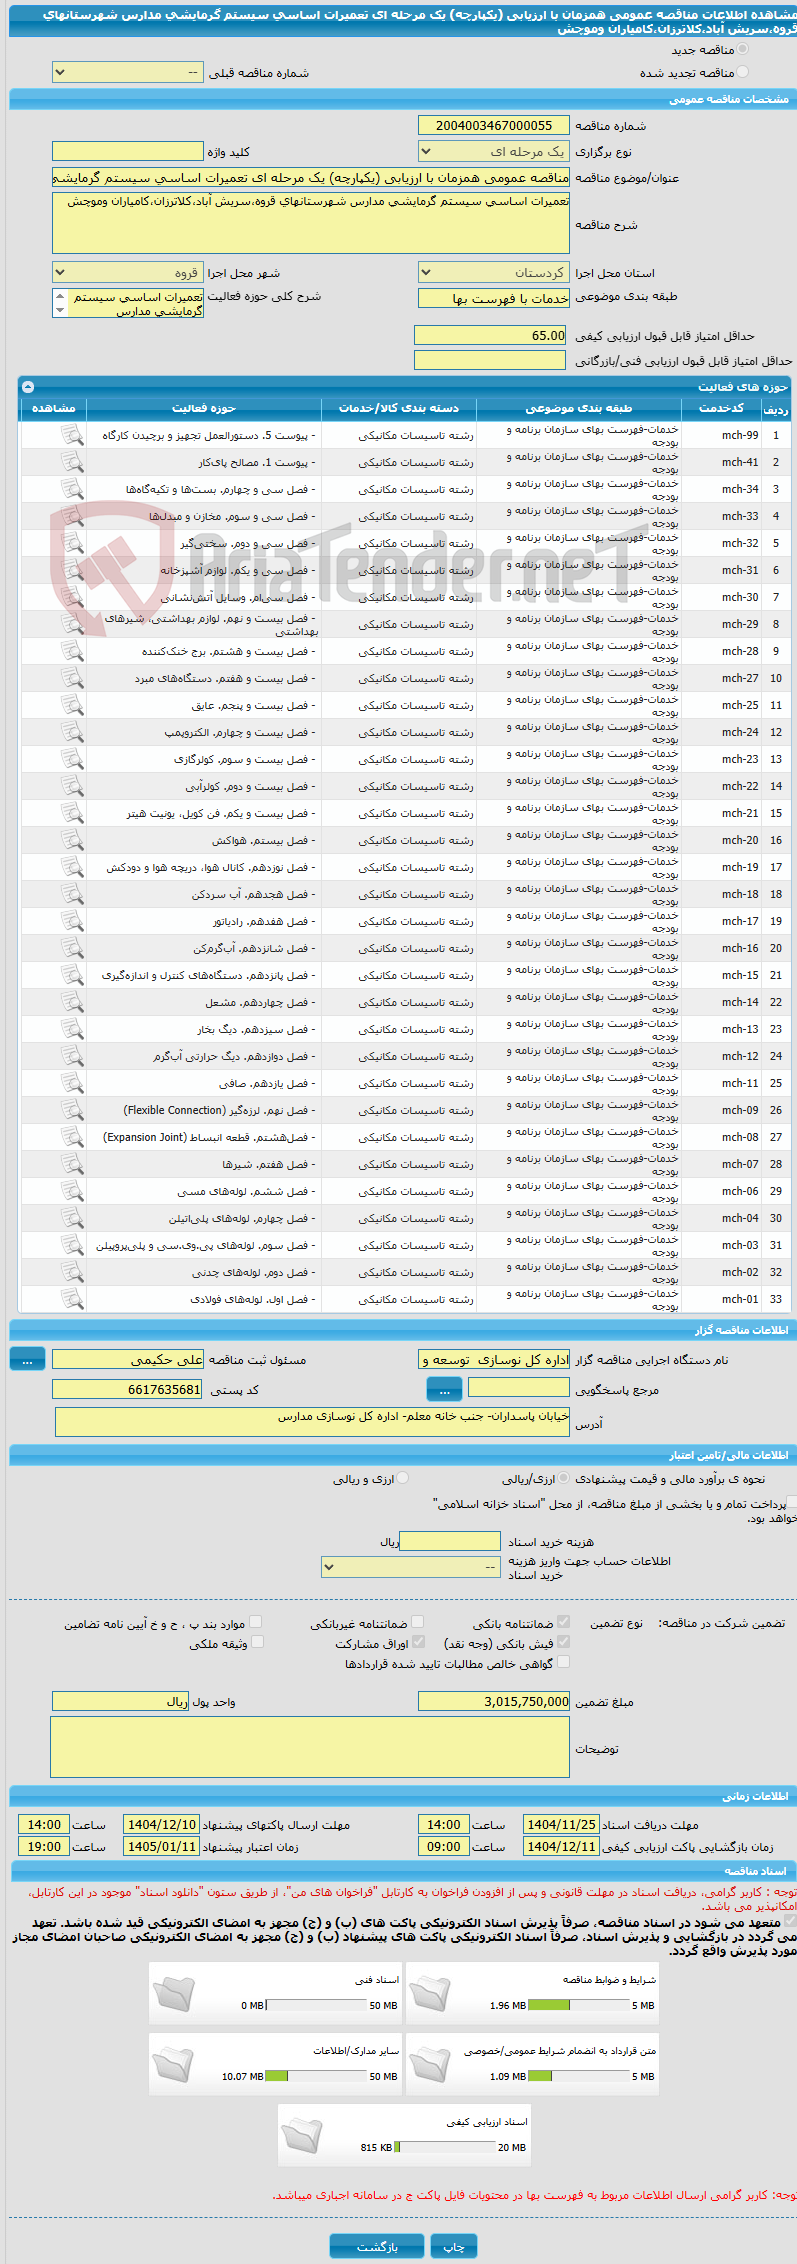
Task: Toggle the ضمانتنامه بانکی checkbox
Action: tap(563, 1622)
